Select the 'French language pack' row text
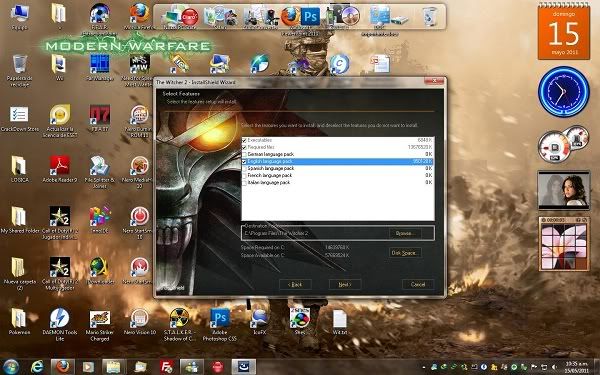Image resolution: width=600 pixels, height=375 pixels. [269, 176]
